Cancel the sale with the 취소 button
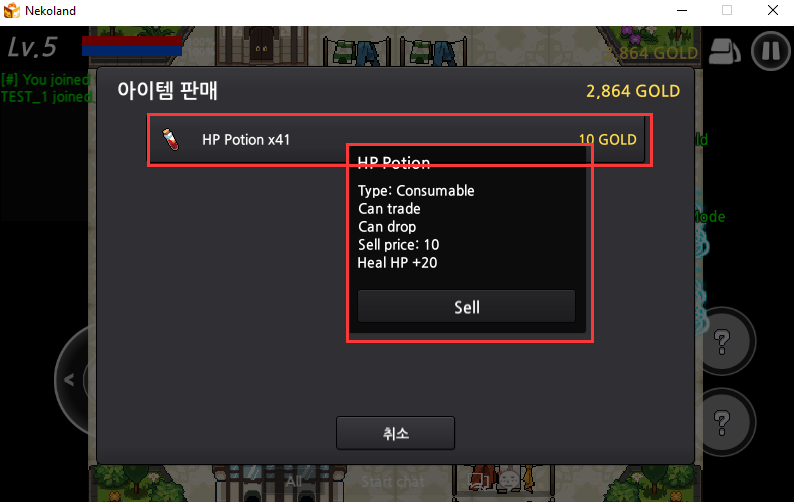Screen dimensions: 794x502 coord(395,433)
